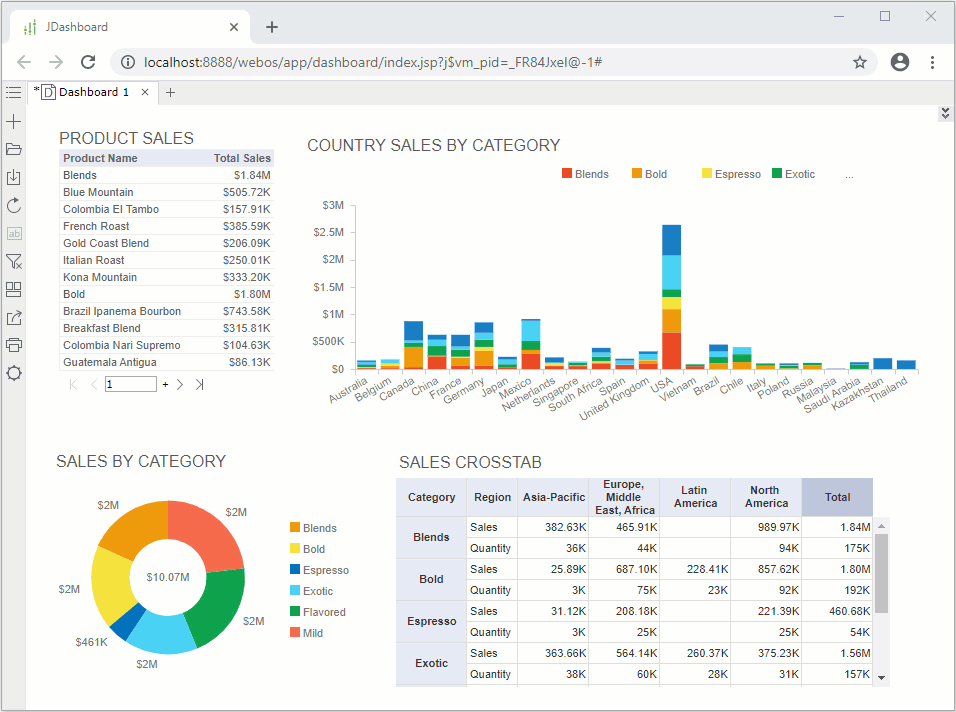Click the Share/export icon in sidebar
The width and height of the screenshot is (956, 712).
(x=13, y=318)
